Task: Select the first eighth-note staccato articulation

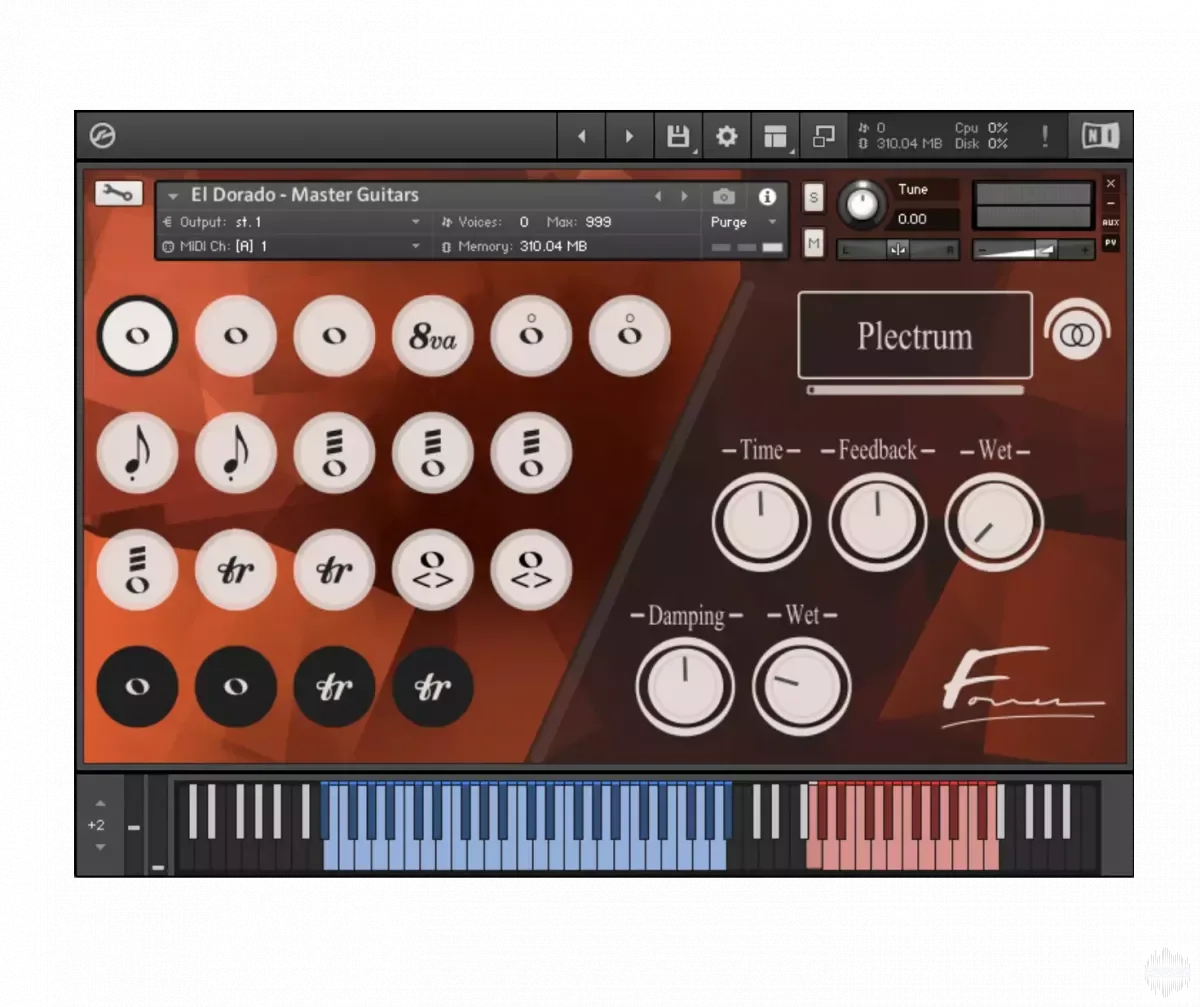Action: pos(137,453)
